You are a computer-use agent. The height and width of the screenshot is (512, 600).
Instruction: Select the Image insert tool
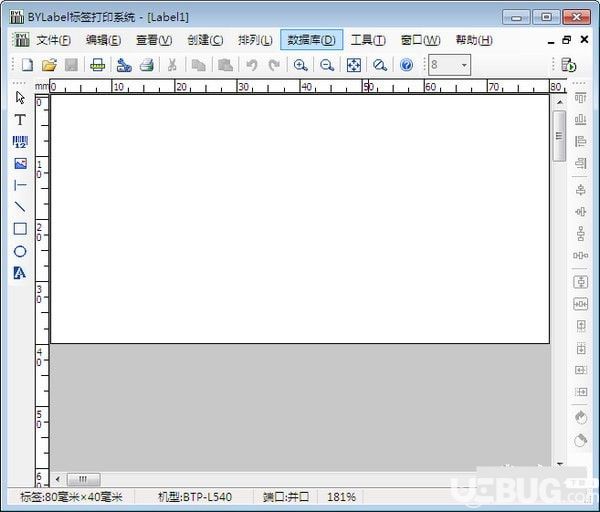pos(20,164)
